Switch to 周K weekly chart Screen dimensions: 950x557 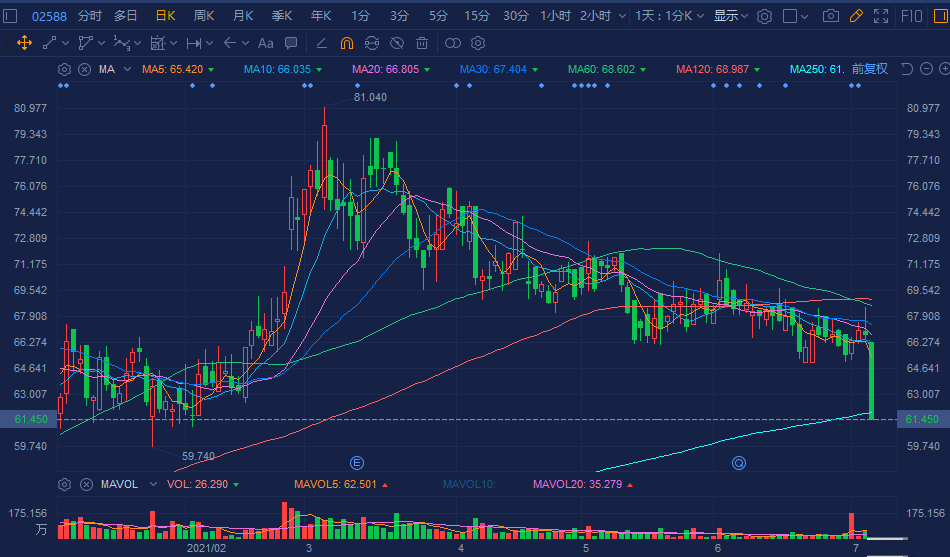coord(204,16)
